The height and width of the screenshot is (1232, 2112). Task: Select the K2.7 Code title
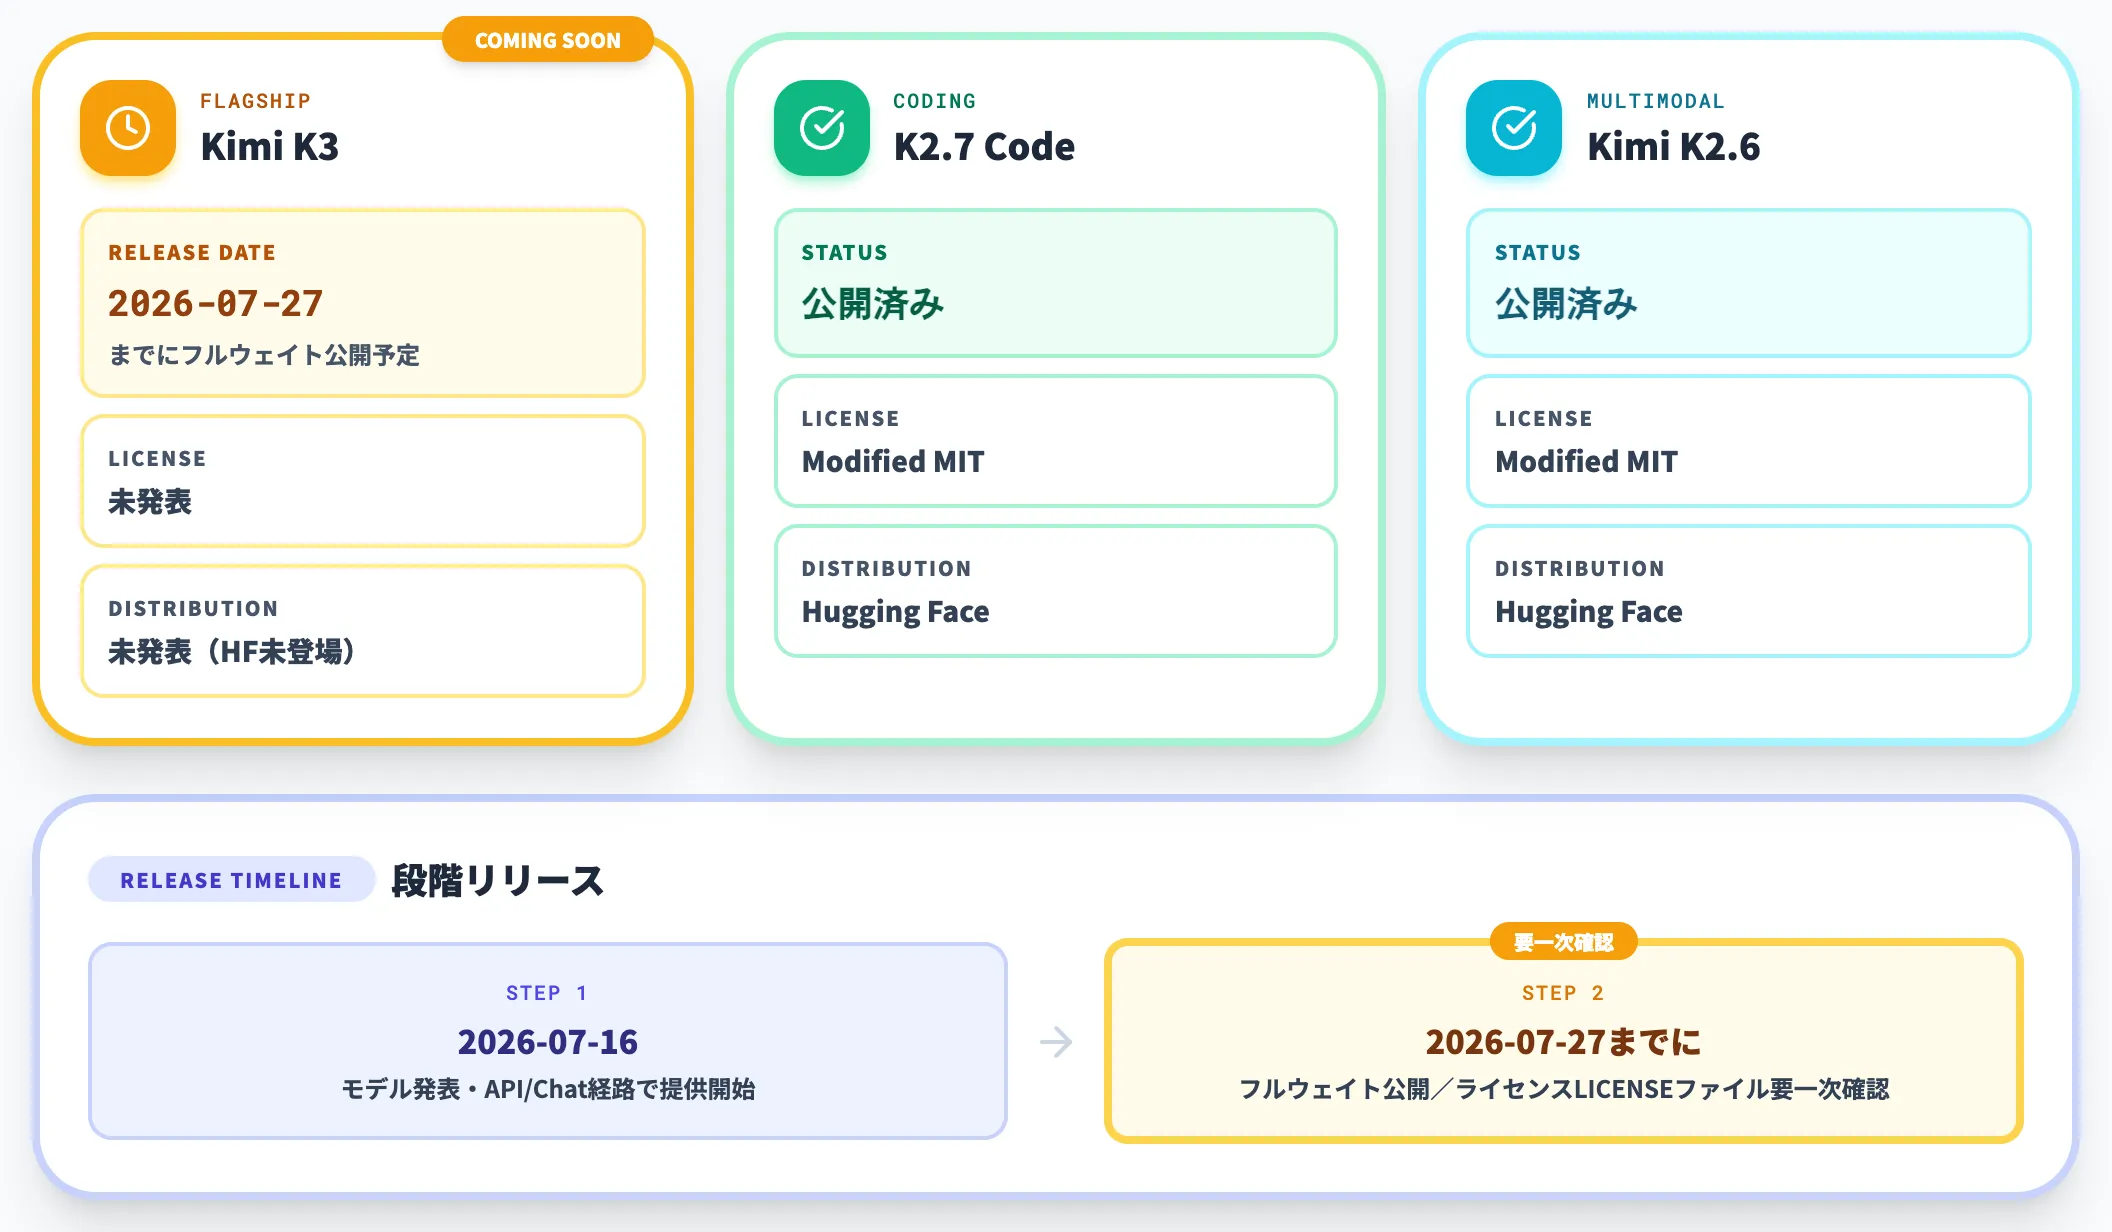coord(984,146)
